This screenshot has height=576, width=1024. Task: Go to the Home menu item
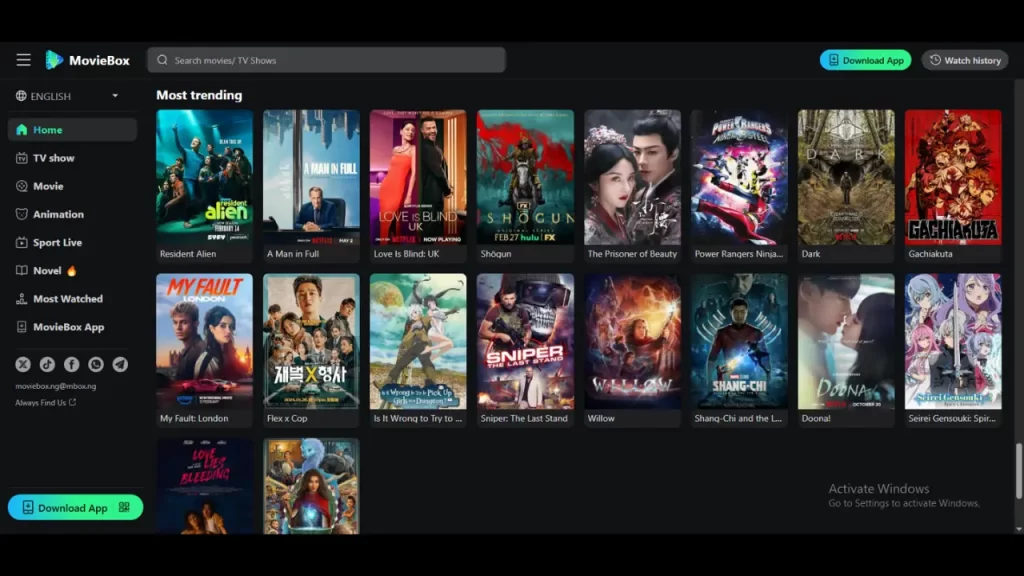pyautogui.click(x=72, y=129)
